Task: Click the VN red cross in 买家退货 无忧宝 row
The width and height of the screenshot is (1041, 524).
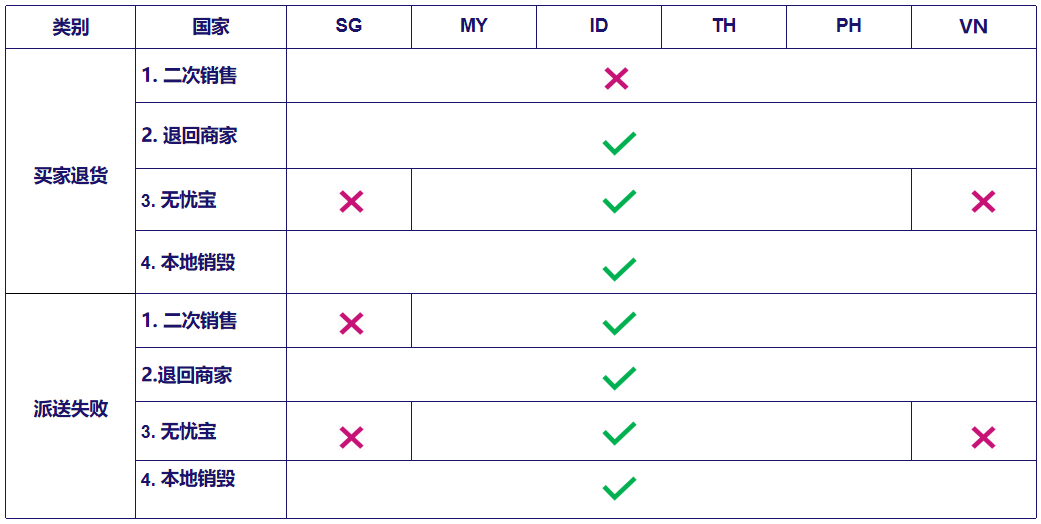Action: (983, 201)
